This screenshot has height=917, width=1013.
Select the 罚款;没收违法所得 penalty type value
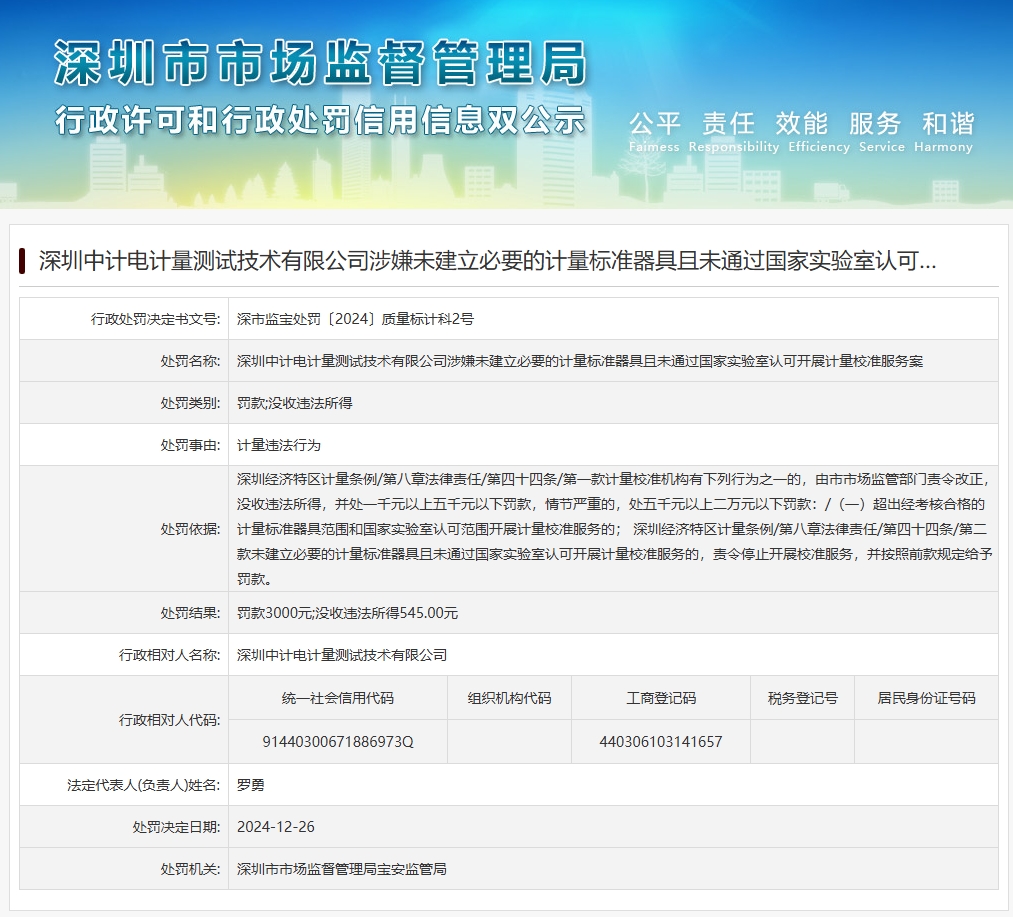click(x=295, y=403)
